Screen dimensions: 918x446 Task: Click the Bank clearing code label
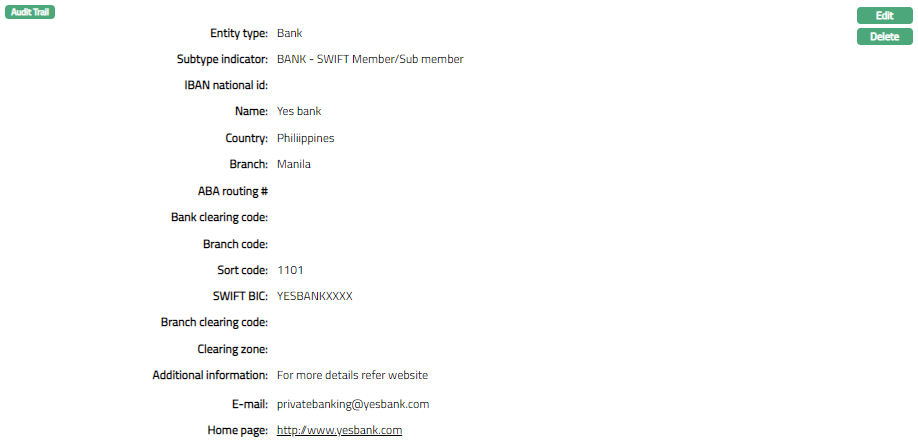(x=220, y=217)
